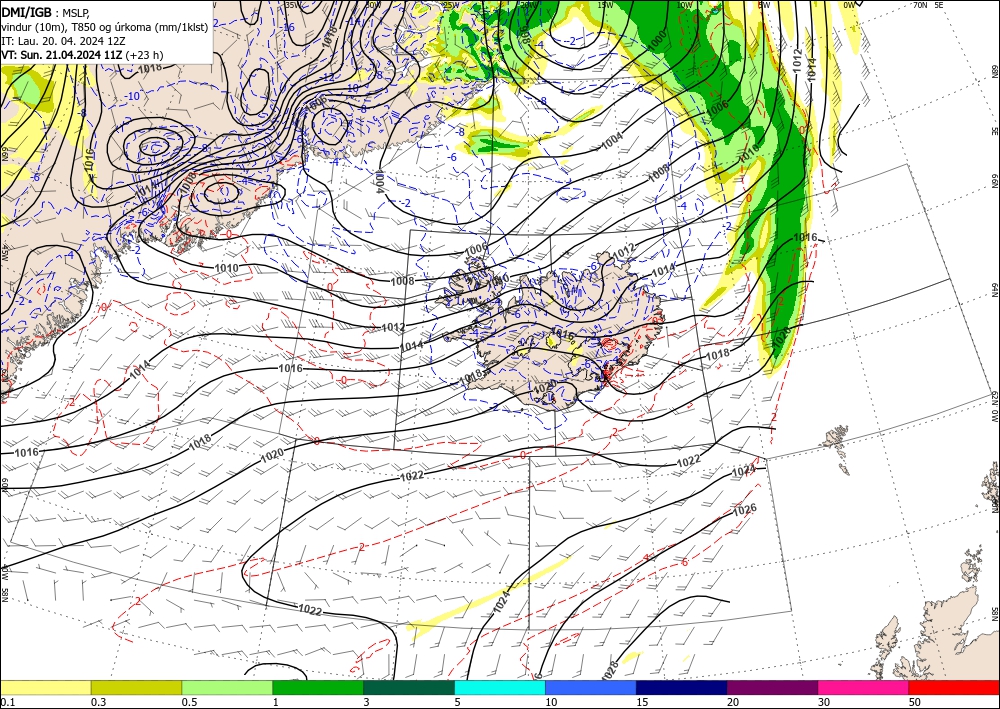Click the "0.5" legend value label
This screenshot has width=1000, height=709.
[x=189, y=702]
